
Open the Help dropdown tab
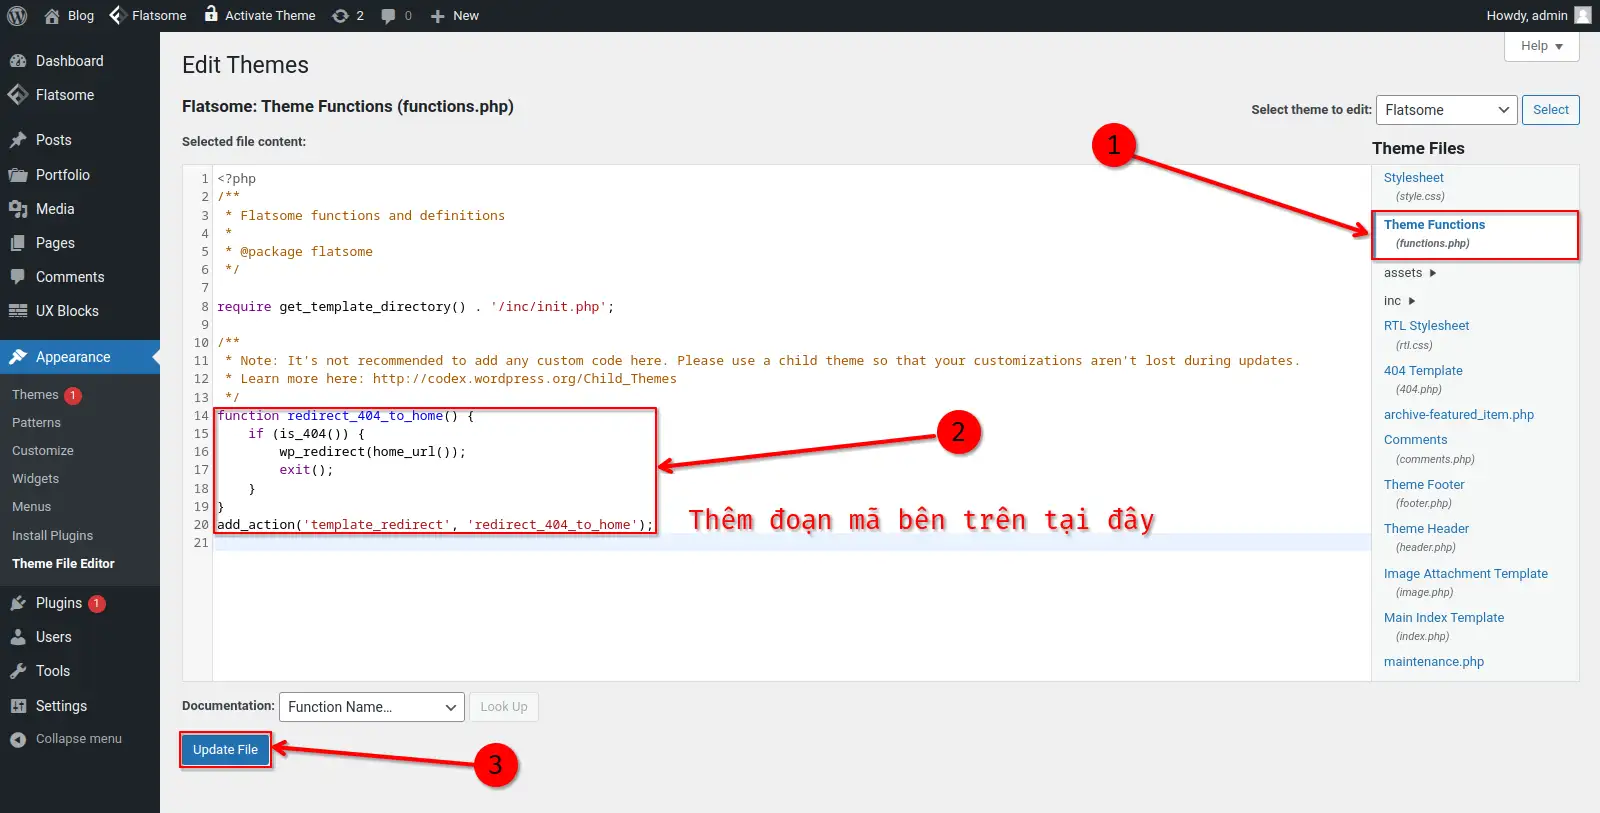pos(1541,46)
